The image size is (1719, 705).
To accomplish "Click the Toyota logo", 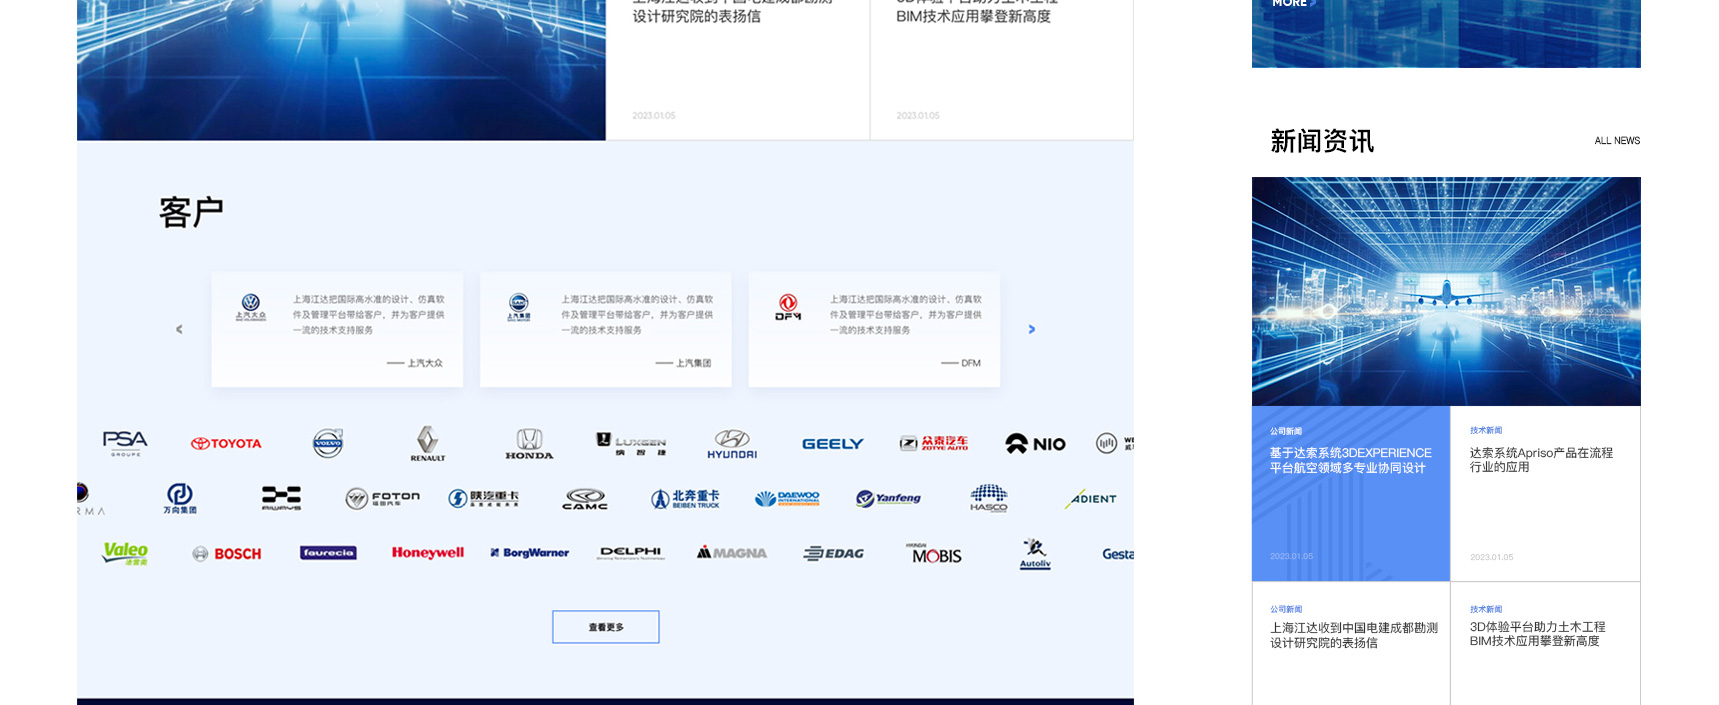I will click(x=227, y=443).
